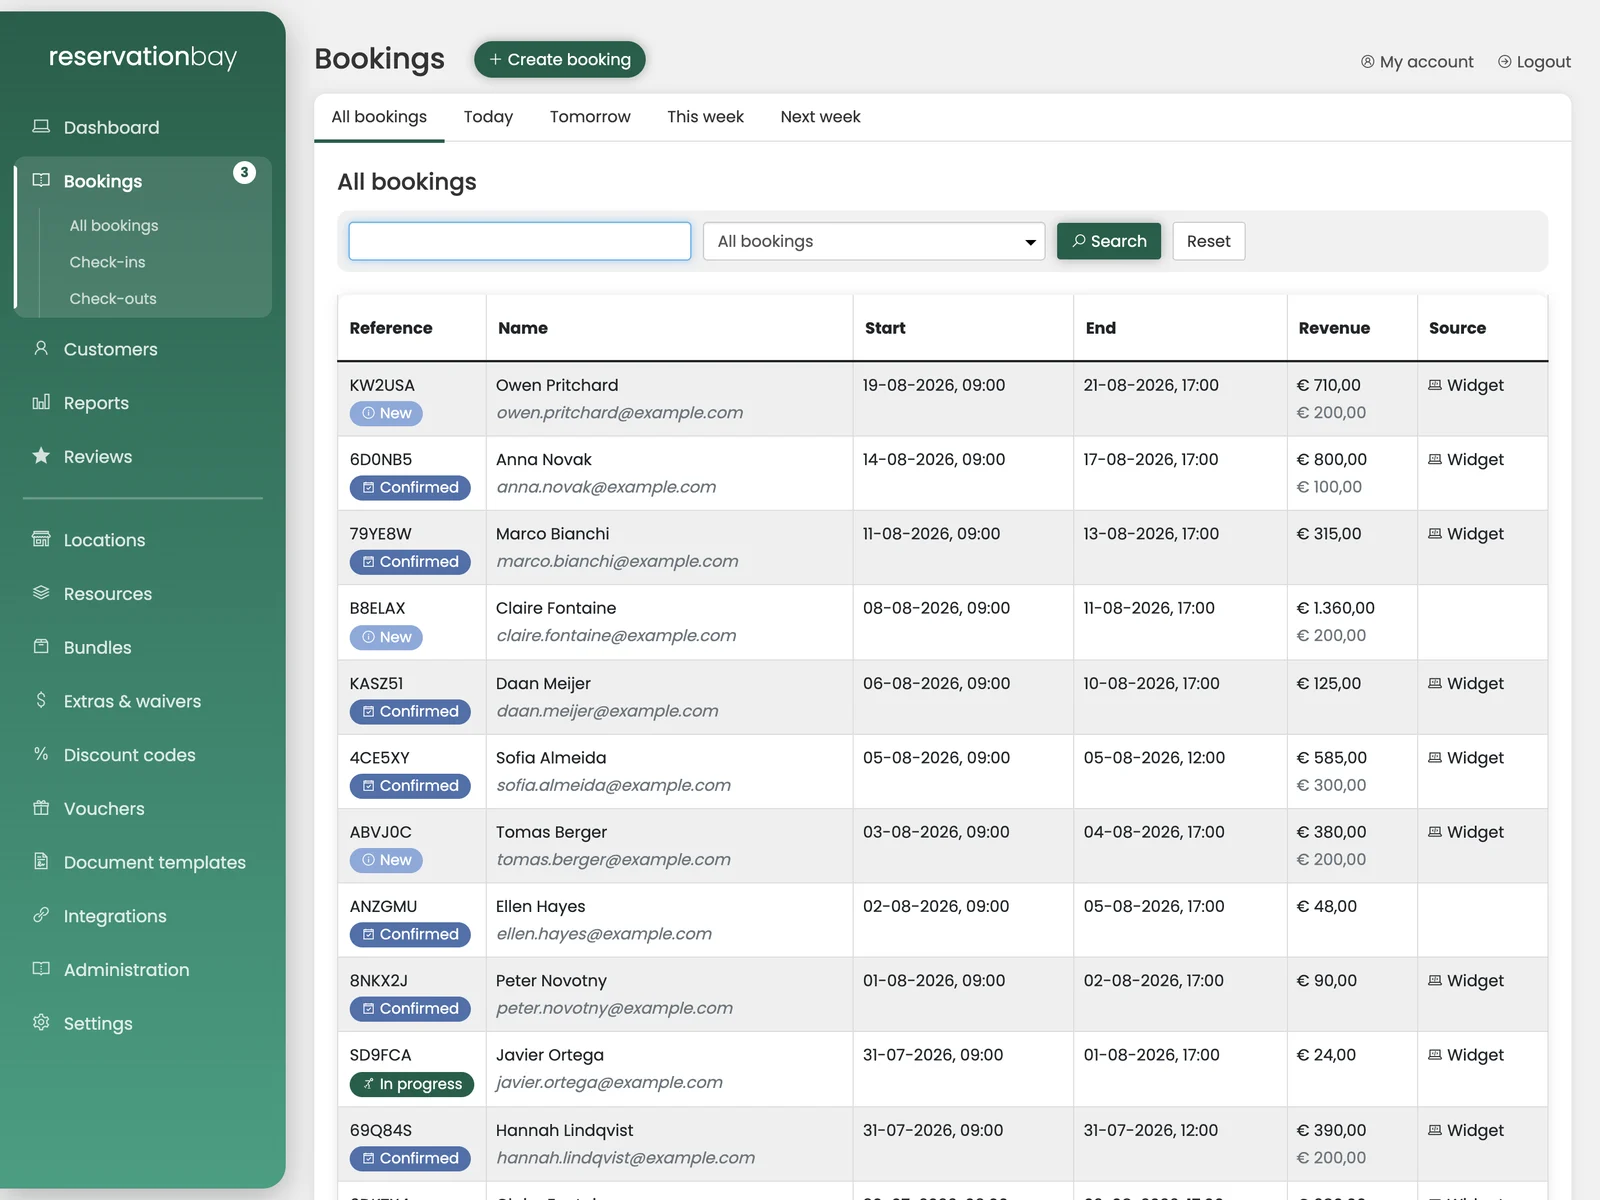1600x1200 pixels.
Task: Click the reservationbay logo
Action: [x=143, y=57]
